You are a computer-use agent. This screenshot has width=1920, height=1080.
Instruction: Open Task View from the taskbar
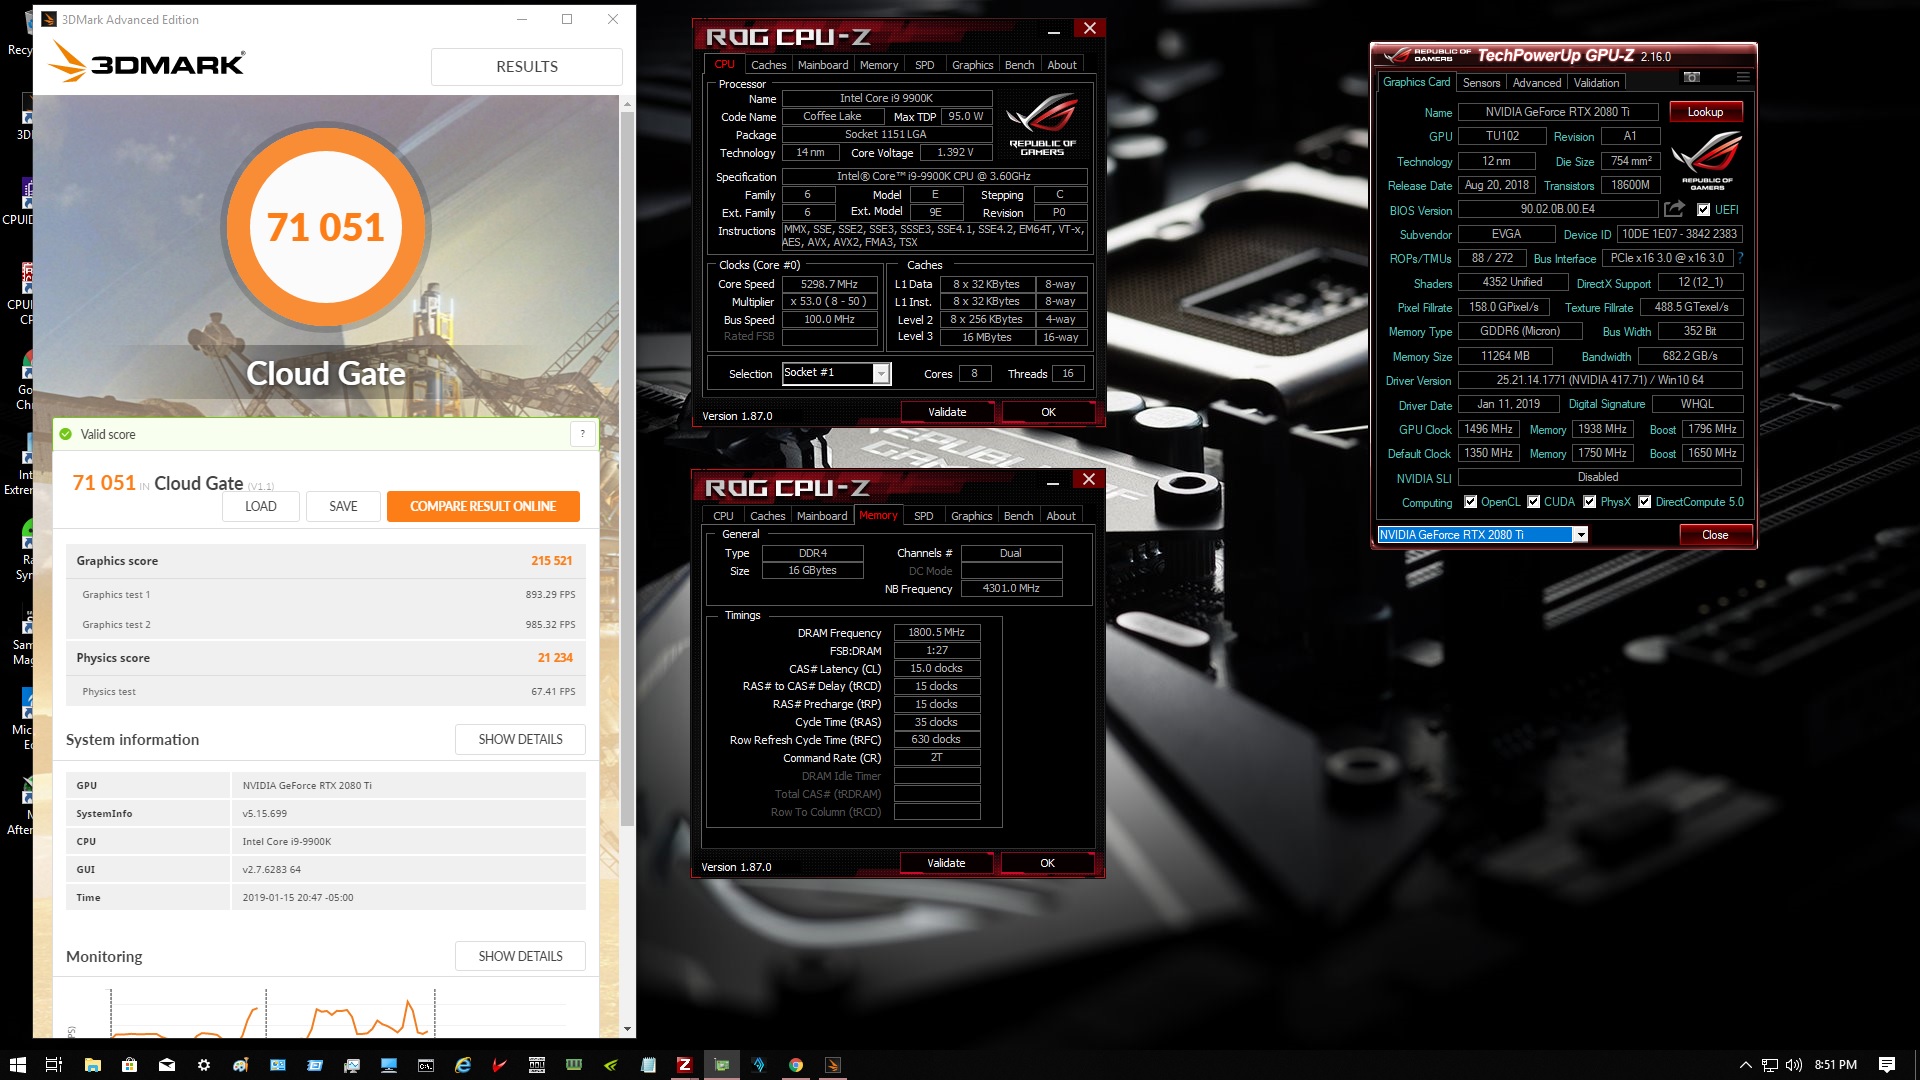click(x=54, y=1065)
